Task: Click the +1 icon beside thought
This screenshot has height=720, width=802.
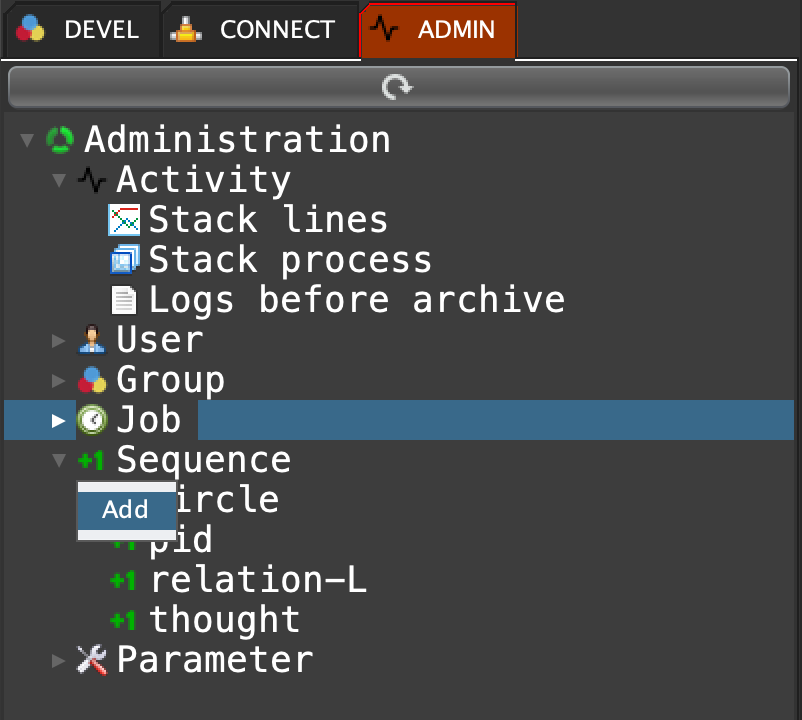Action: 124,620
